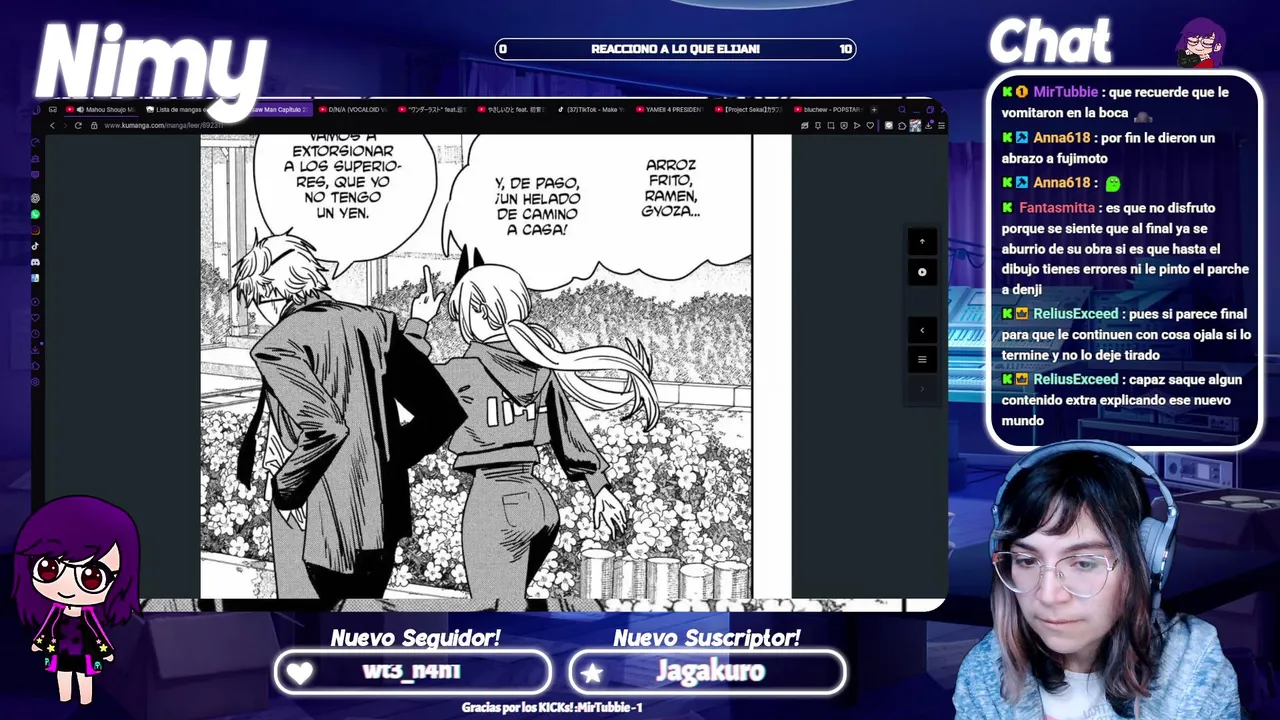Open Discord from the browser sidebar
The height and width of the screenshot is (720, 1280).
click(35, 262)
